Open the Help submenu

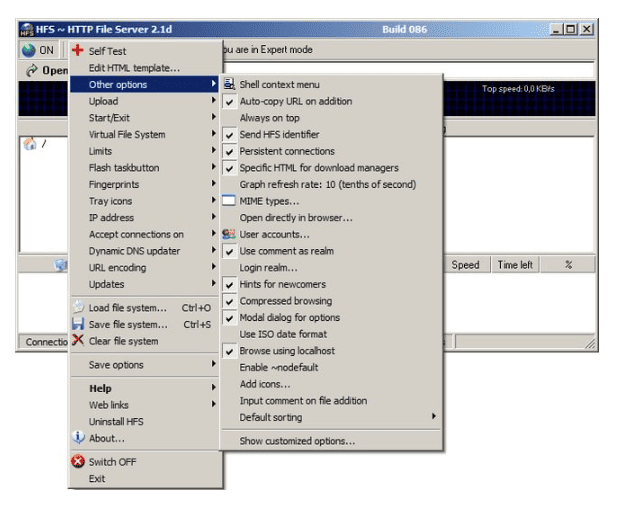pyautogui.click(x=144, y=388)
